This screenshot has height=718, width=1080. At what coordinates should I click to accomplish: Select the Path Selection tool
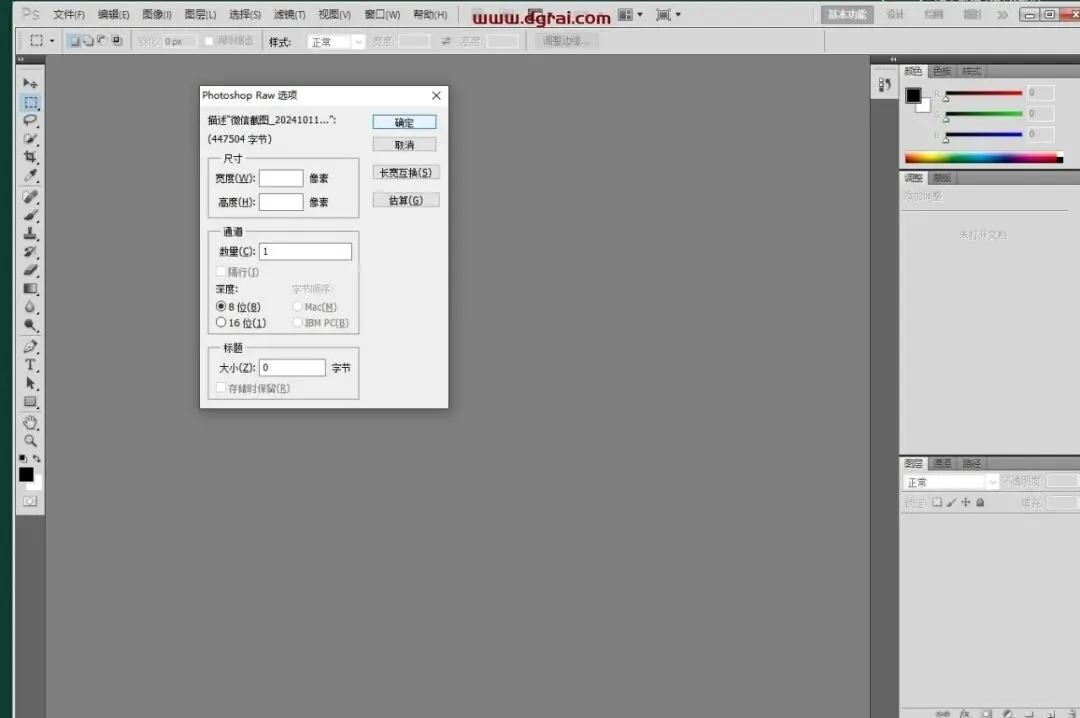click(30, 382)
